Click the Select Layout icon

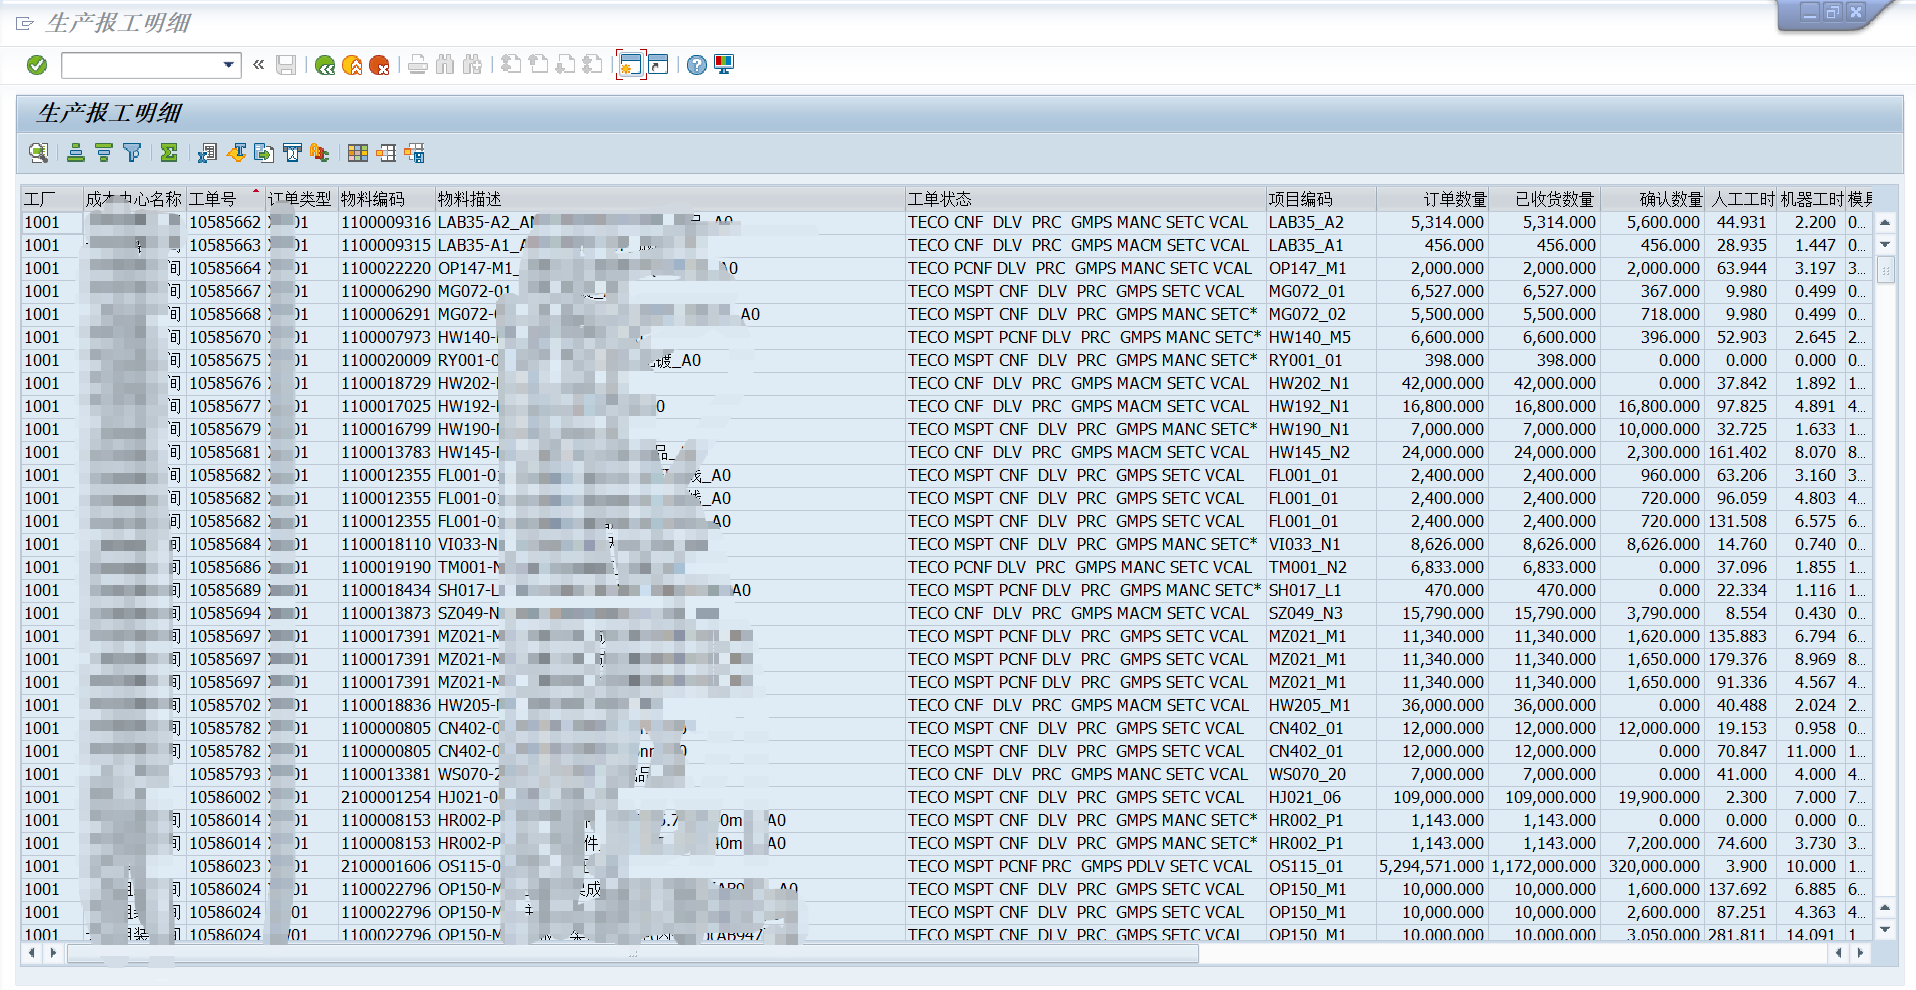click(x=386, y=153)
